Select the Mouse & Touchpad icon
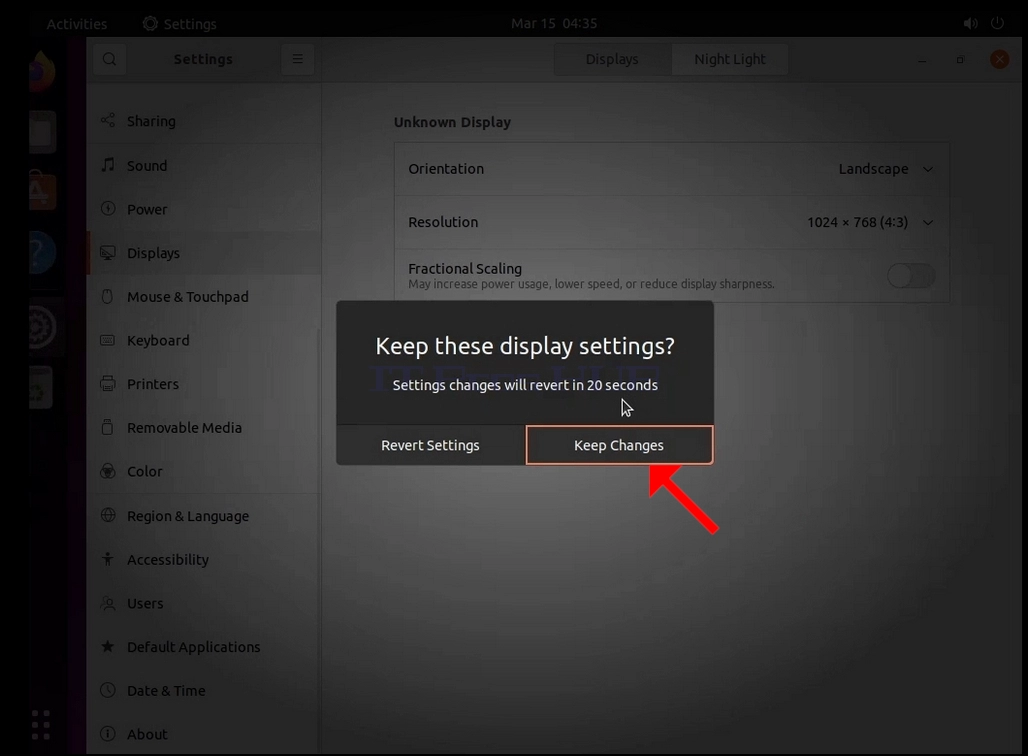The image size is (1028, 756). [108, 296]
